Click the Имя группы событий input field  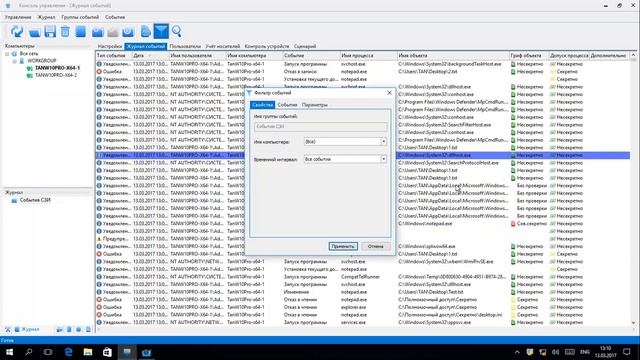pyautogui.click(x=320, y=127)
